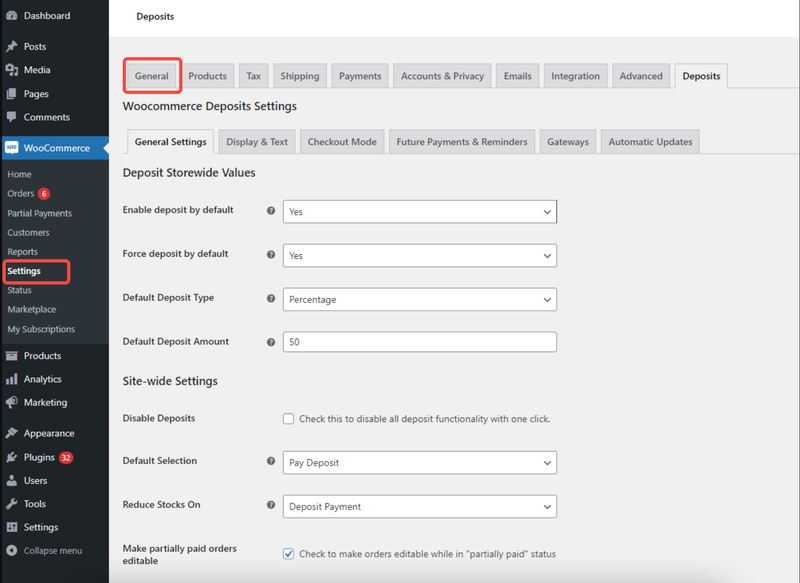Open the Gateways sub-tab
Viewport: 800px width, 583px height.
[568, 142]
